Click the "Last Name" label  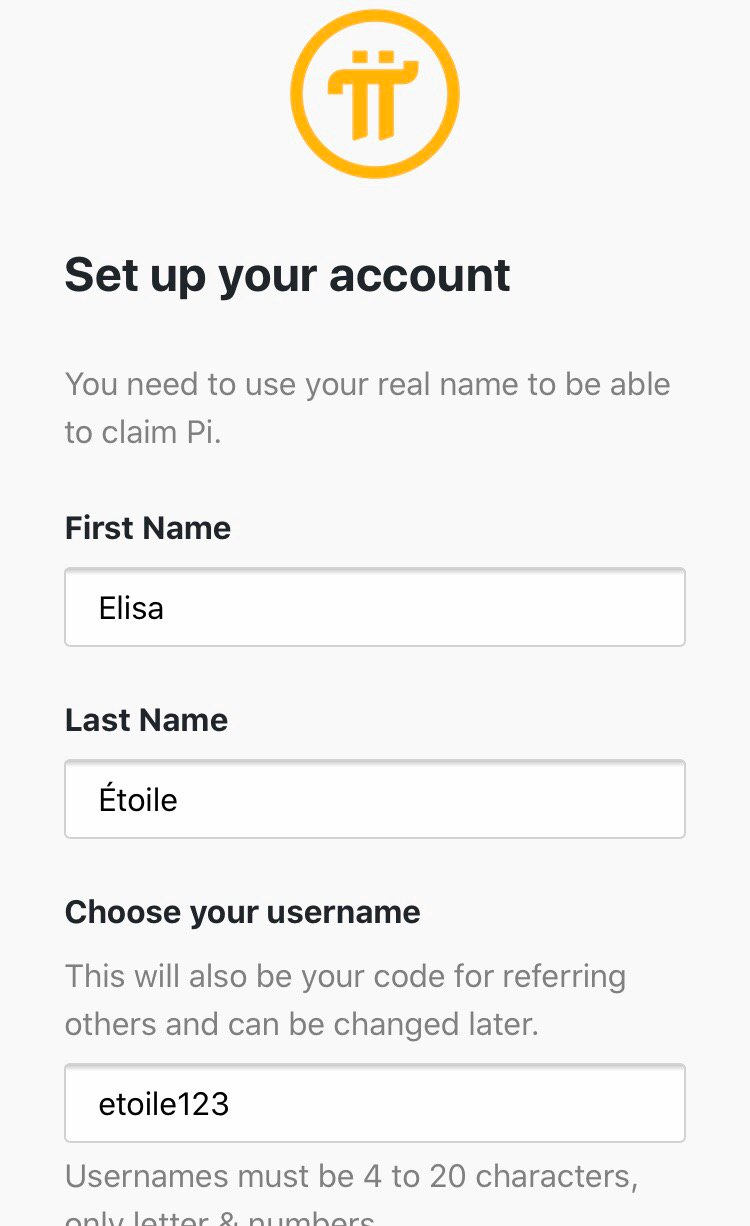(146, 720)
